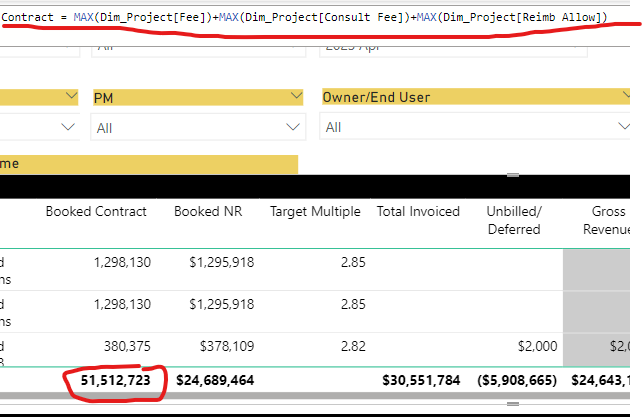Sort by Booked Contract column header
The height and width of the screenshot is (417, 642).
coord(96,211)
